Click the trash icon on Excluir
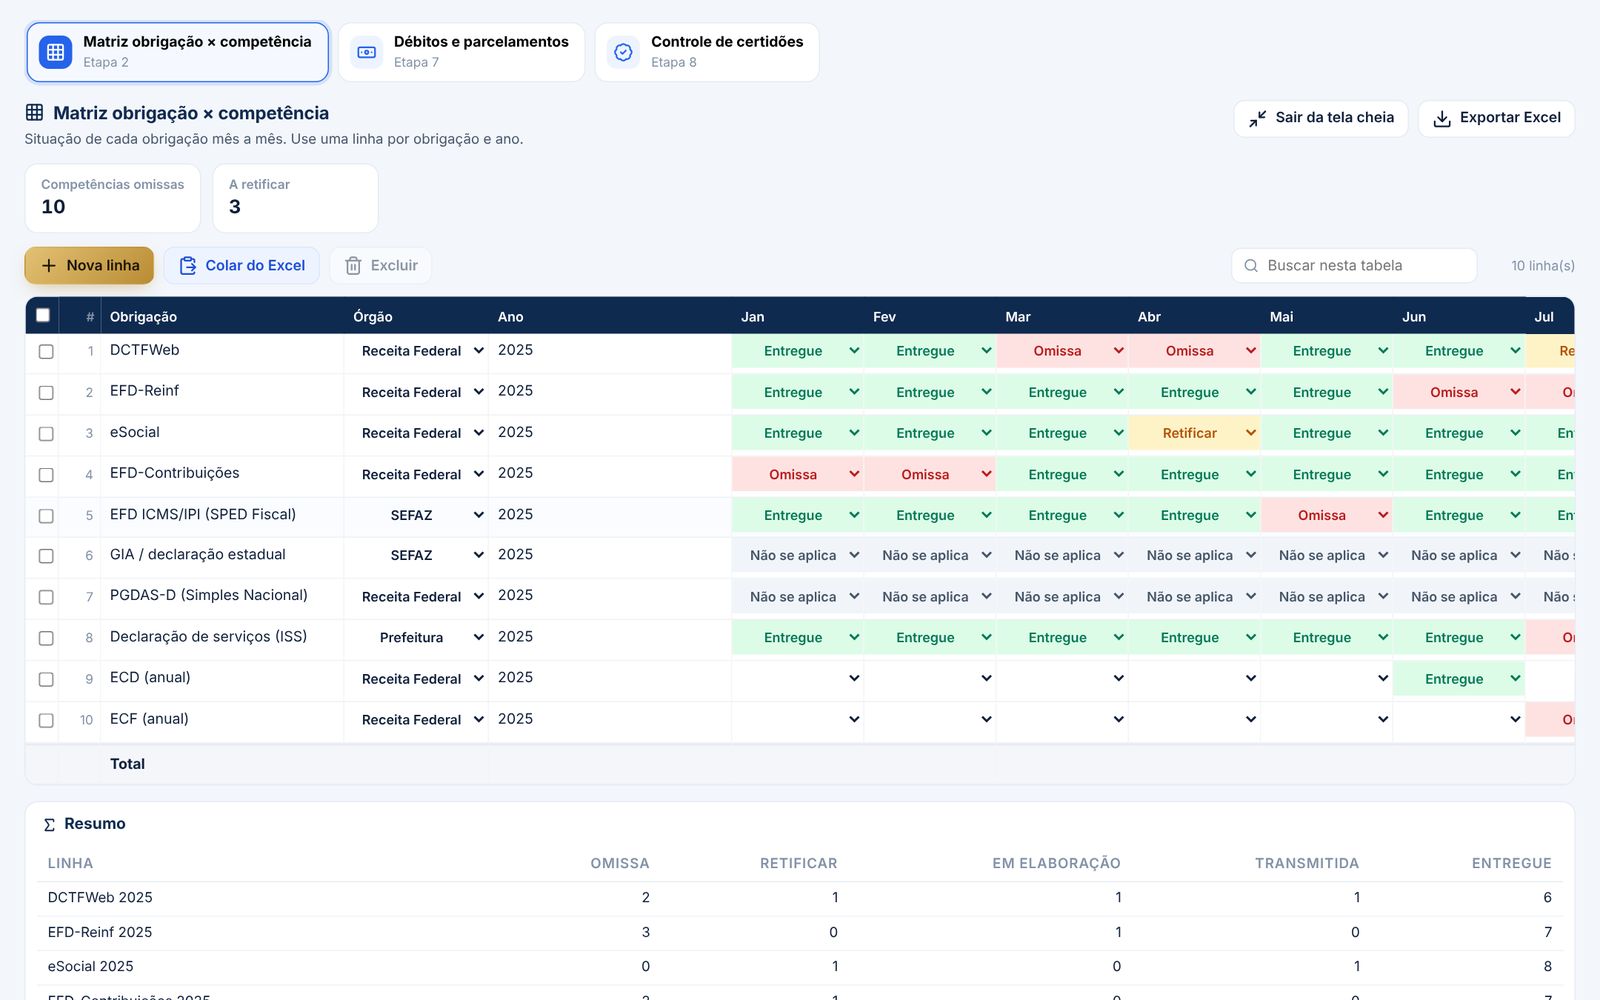1600x1000 pixels. (353, 266)
